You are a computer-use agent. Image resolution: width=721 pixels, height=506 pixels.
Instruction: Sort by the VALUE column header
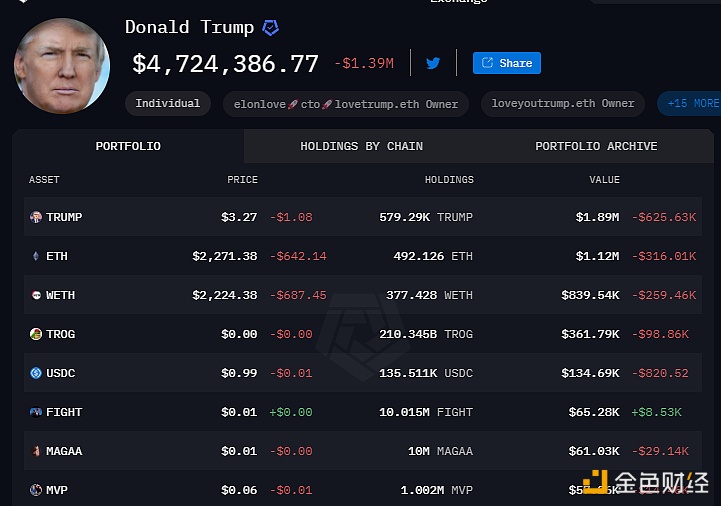604,180
